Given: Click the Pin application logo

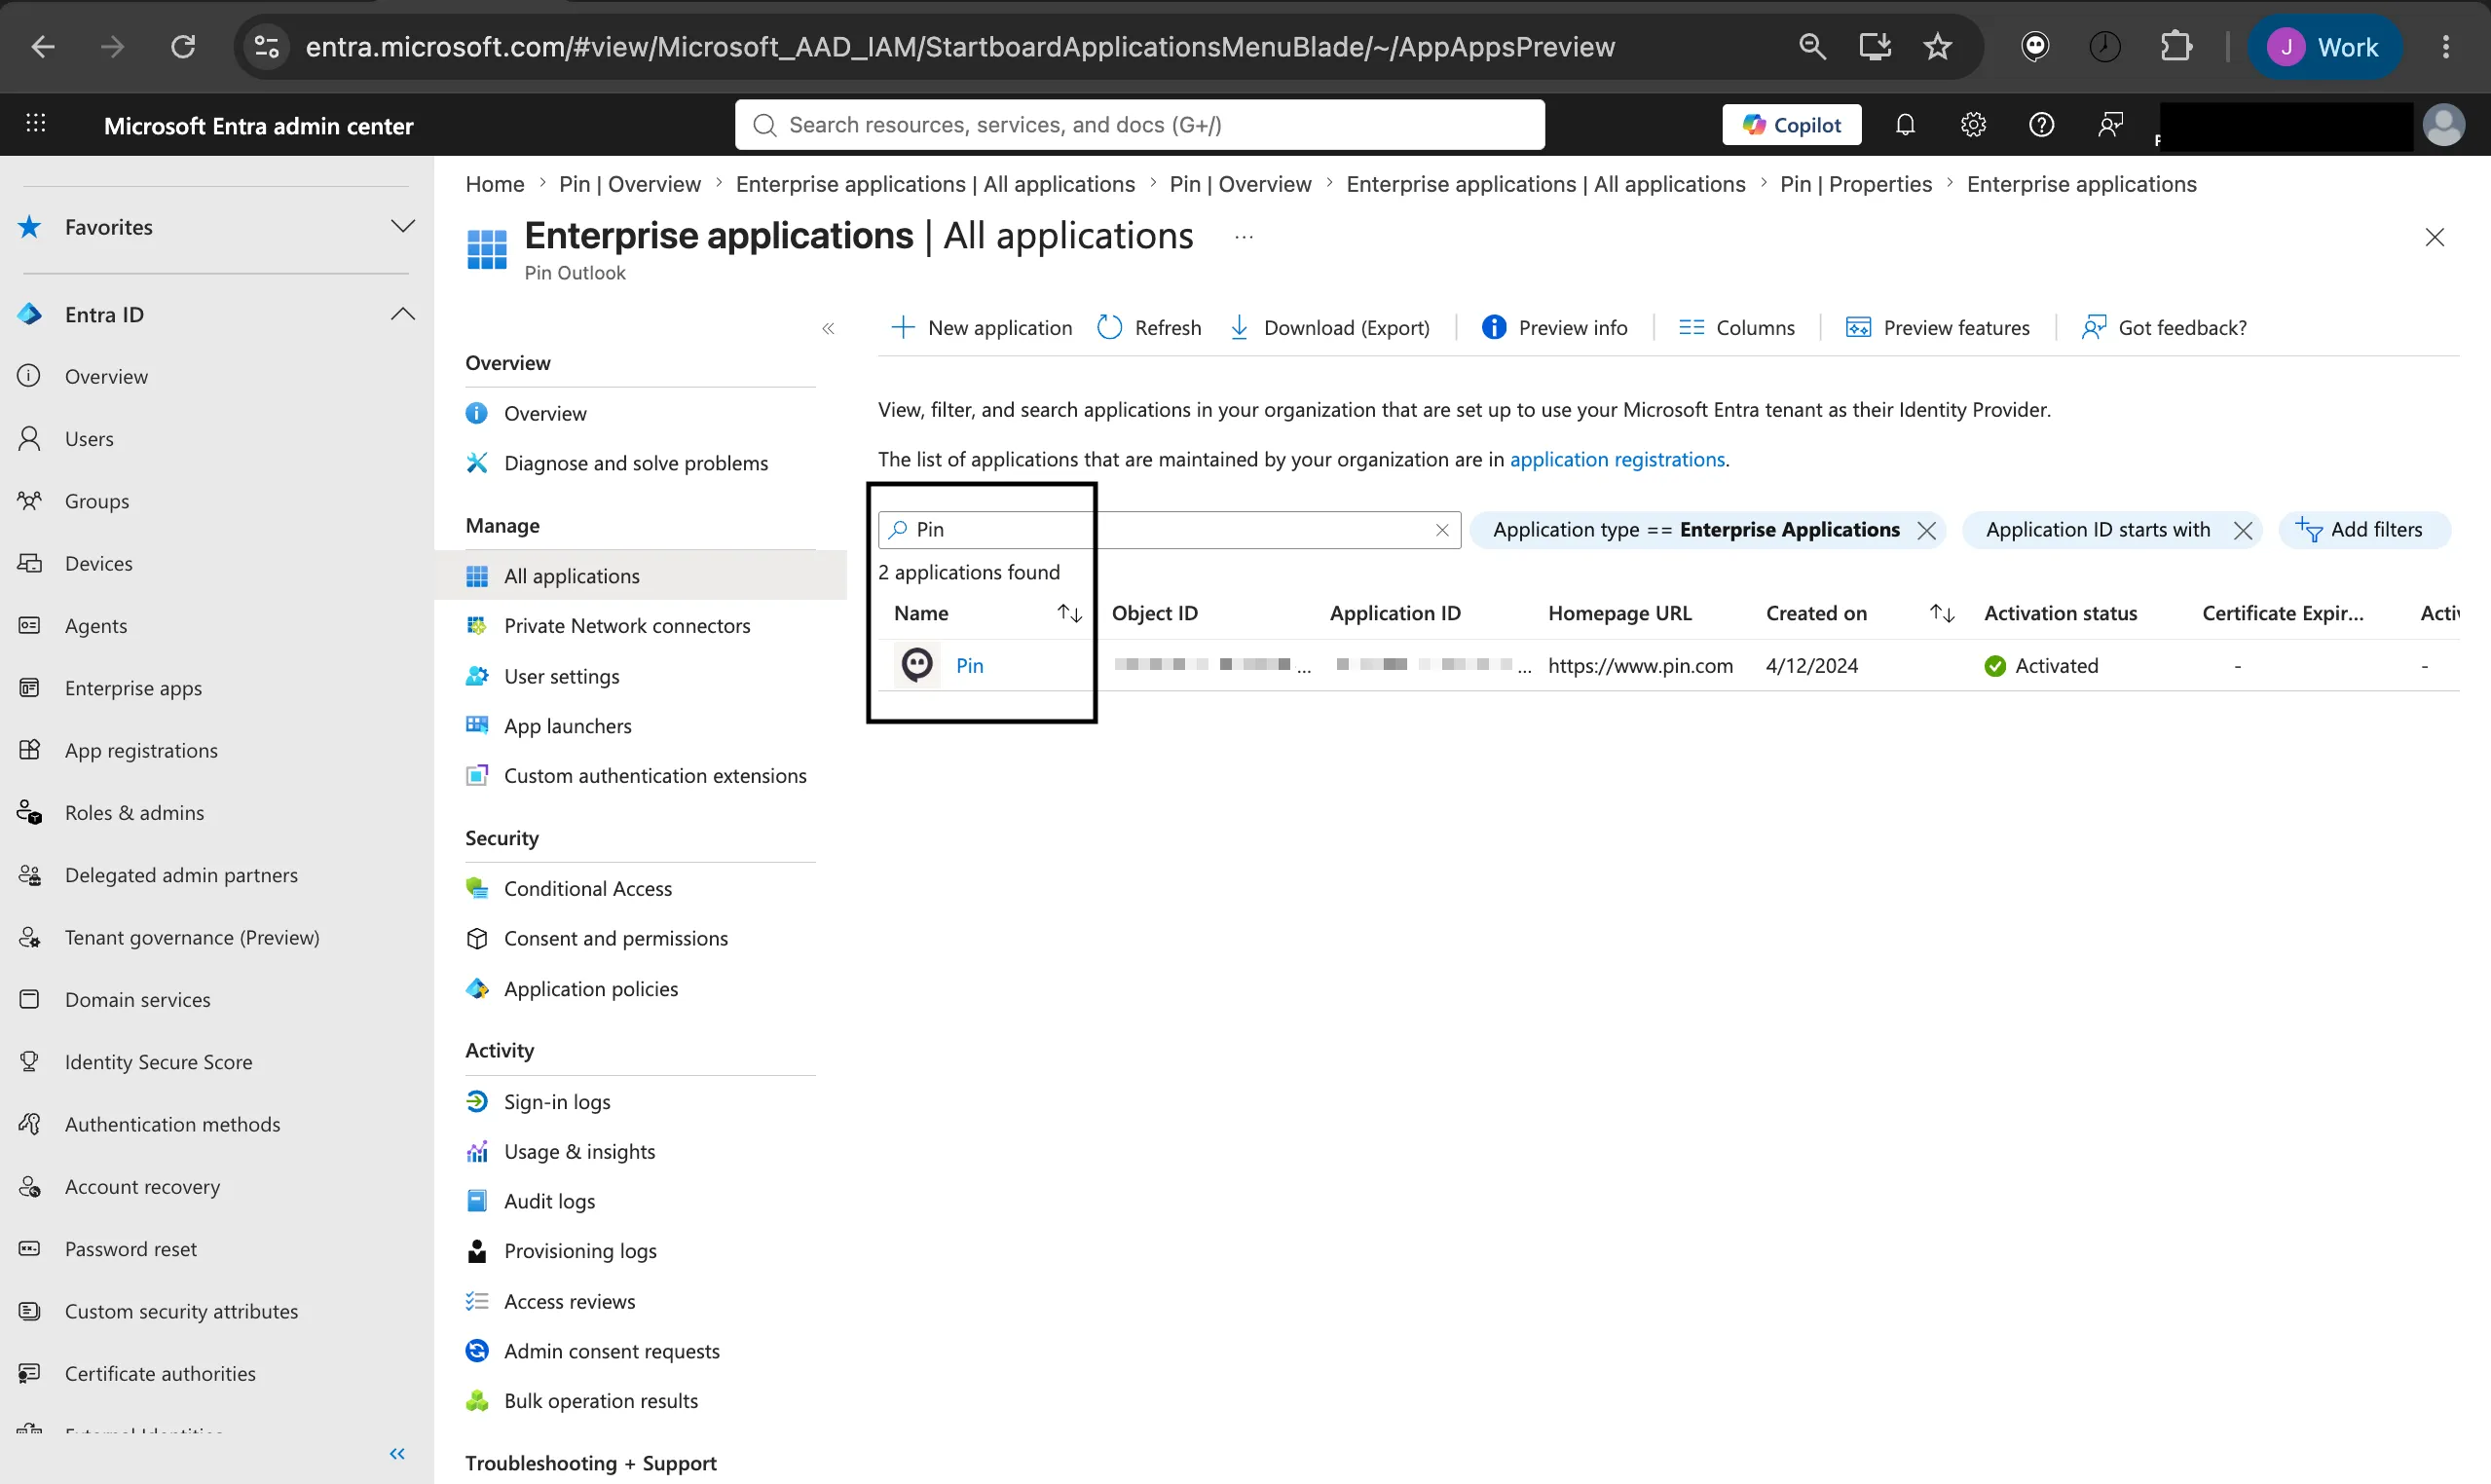Looking at the screenshot, I should (917, 665).
